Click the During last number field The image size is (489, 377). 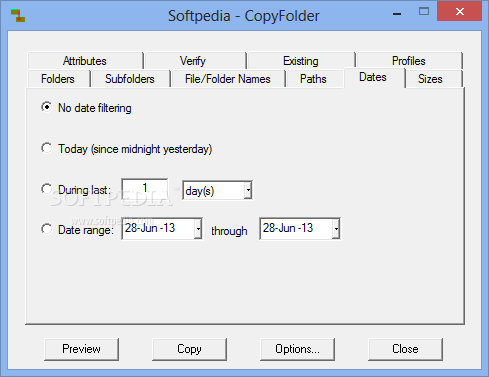(145, 189)
